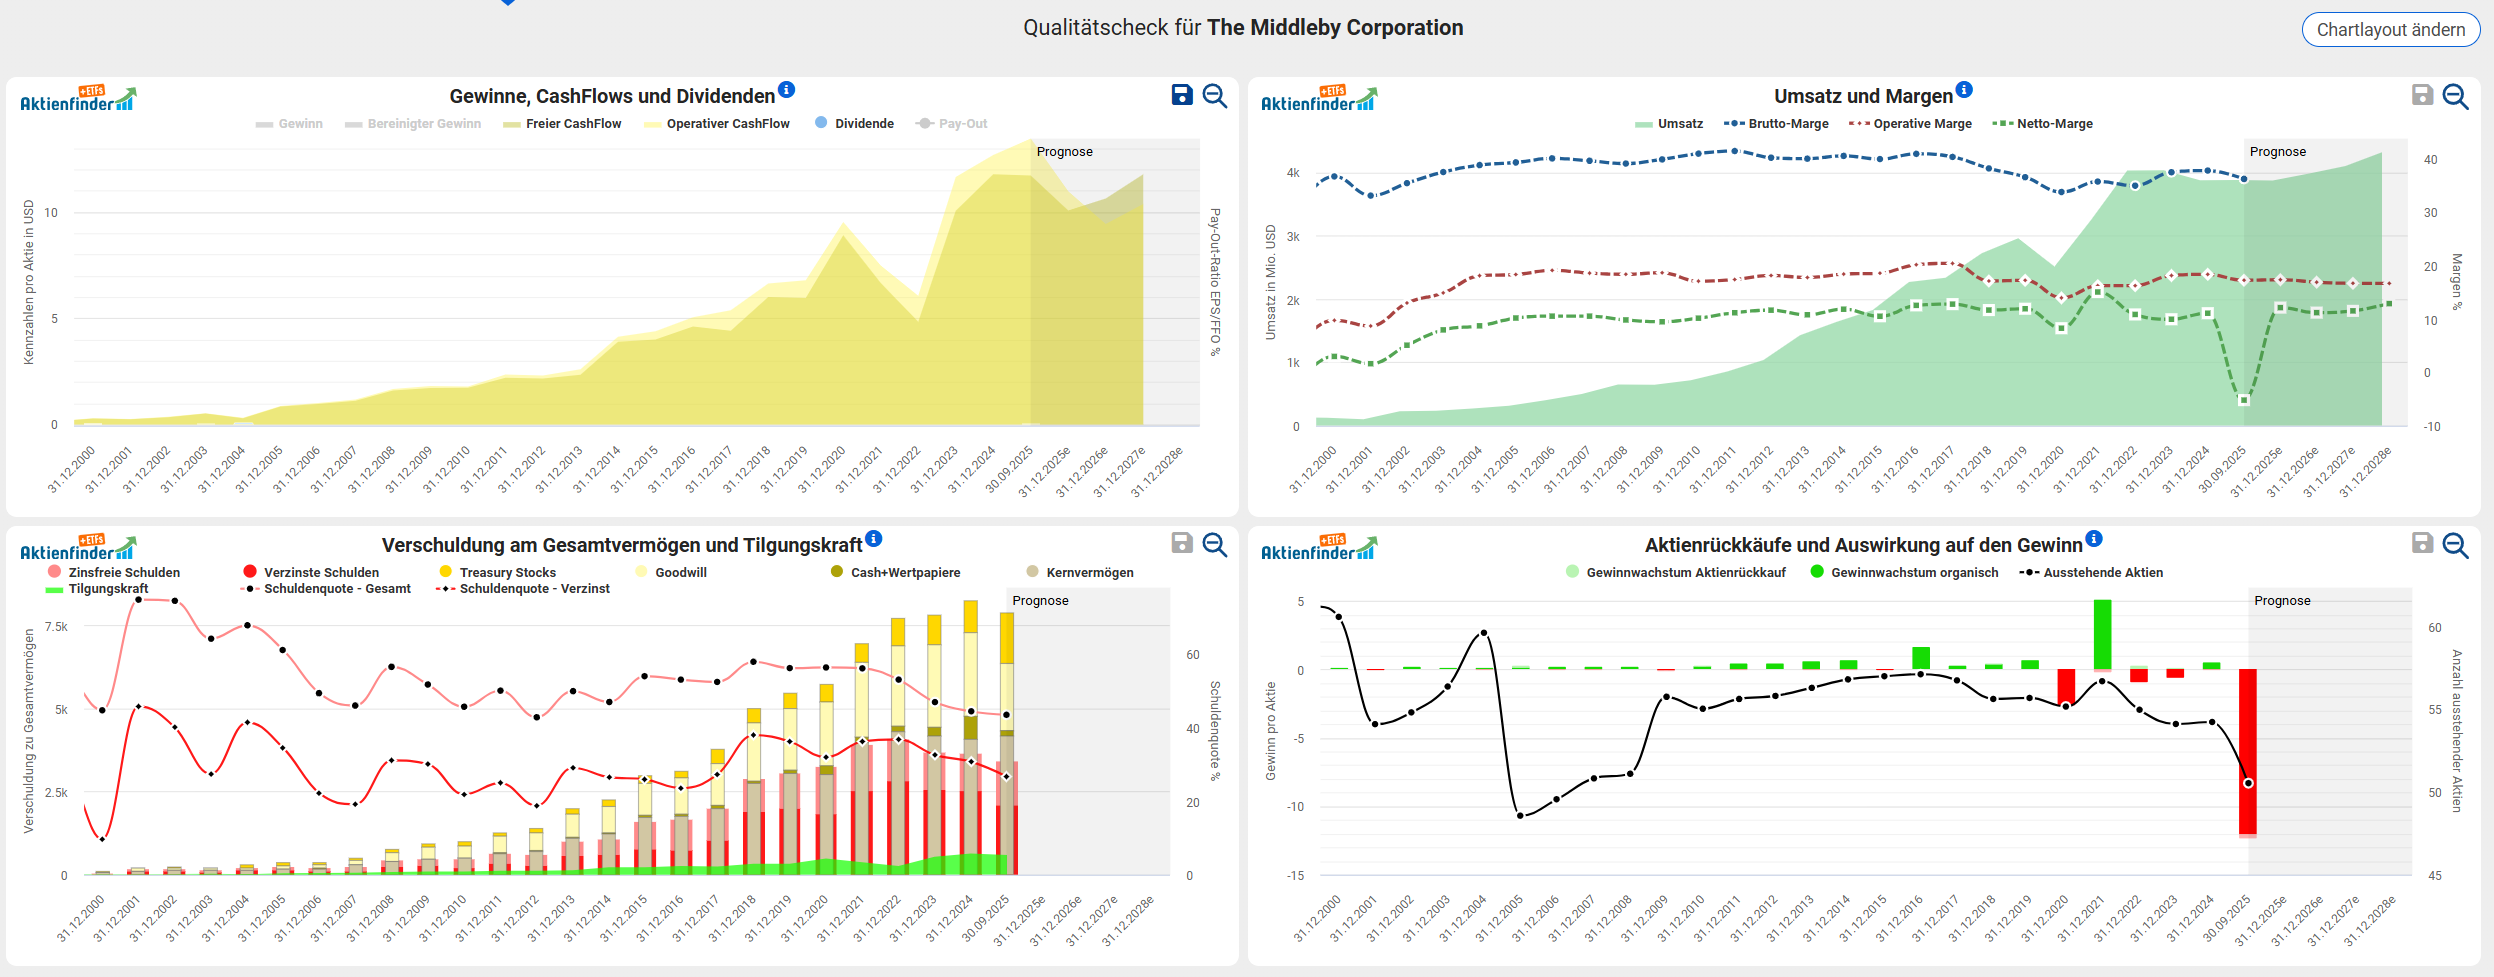
Task: Save the Verschuldung am Gesamtvermögen chart
Action: coord(1182,543)
